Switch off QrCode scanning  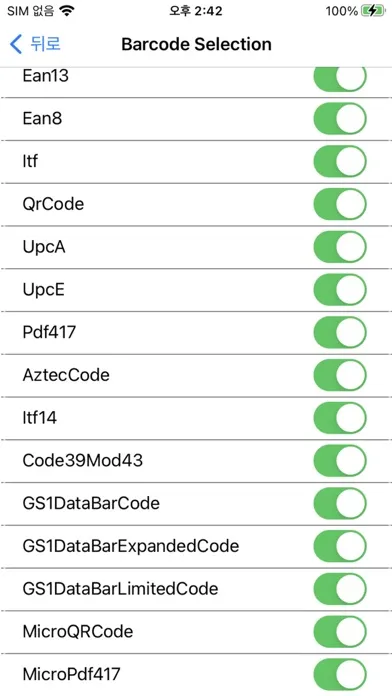(340, 204)
